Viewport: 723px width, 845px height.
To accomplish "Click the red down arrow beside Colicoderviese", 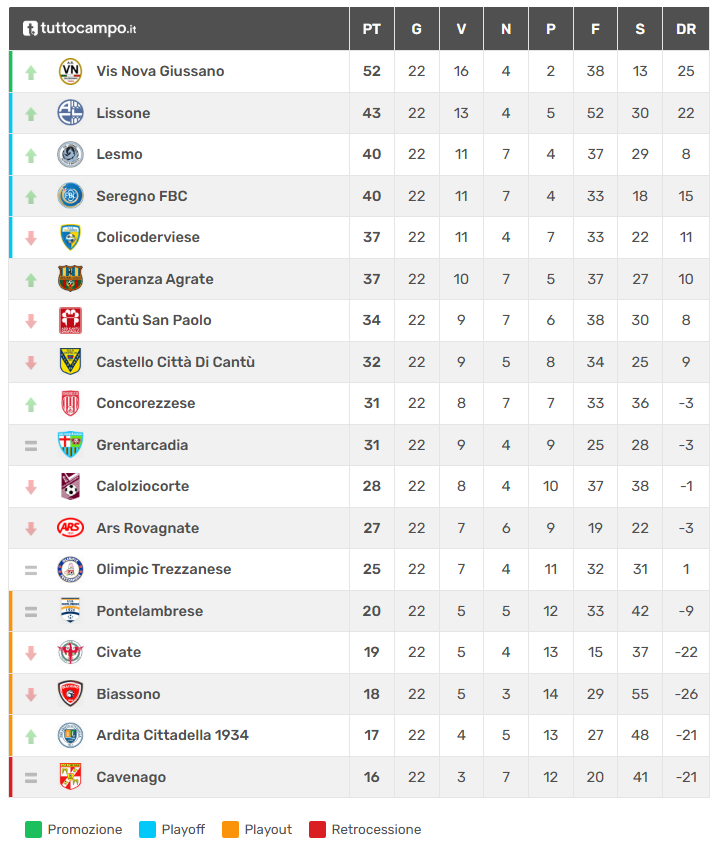I will pos(31,238).
